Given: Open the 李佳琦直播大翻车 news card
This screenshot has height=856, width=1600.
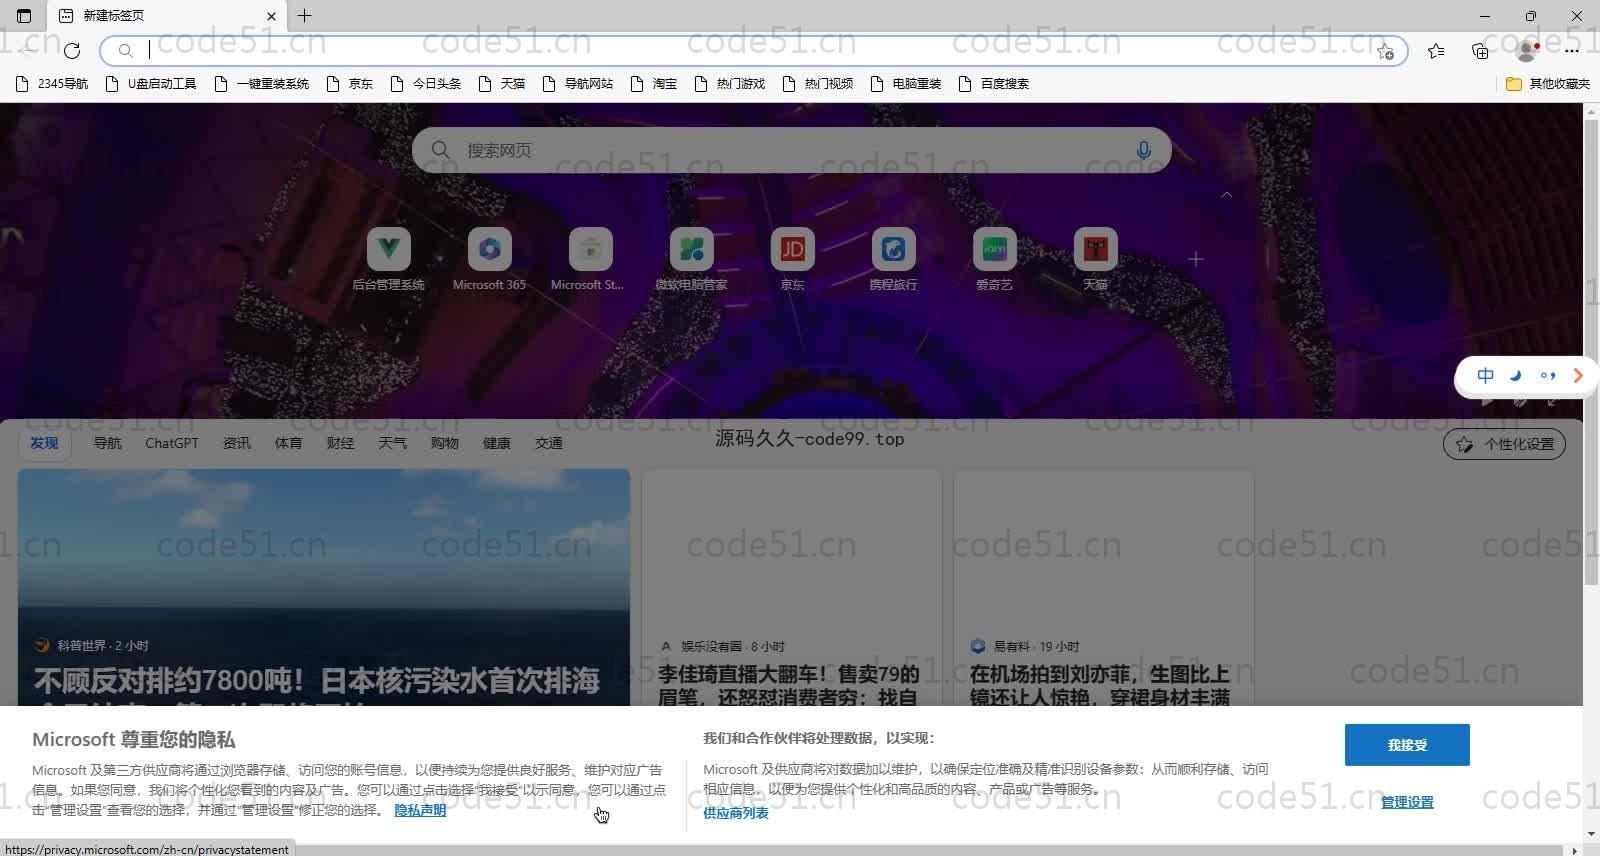Looking at the screenshot, I should (792, 587).
